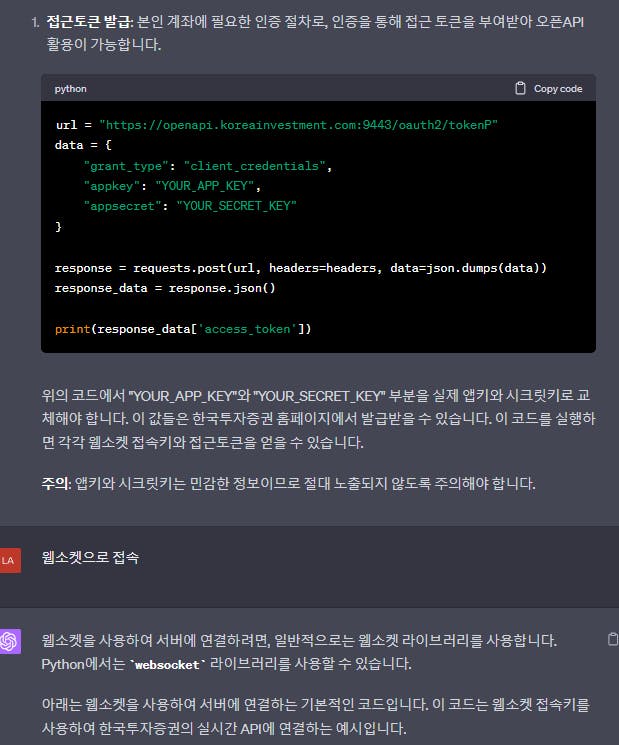Click the "client_credentials" string

pyautogui.click(x=255, y=166)
